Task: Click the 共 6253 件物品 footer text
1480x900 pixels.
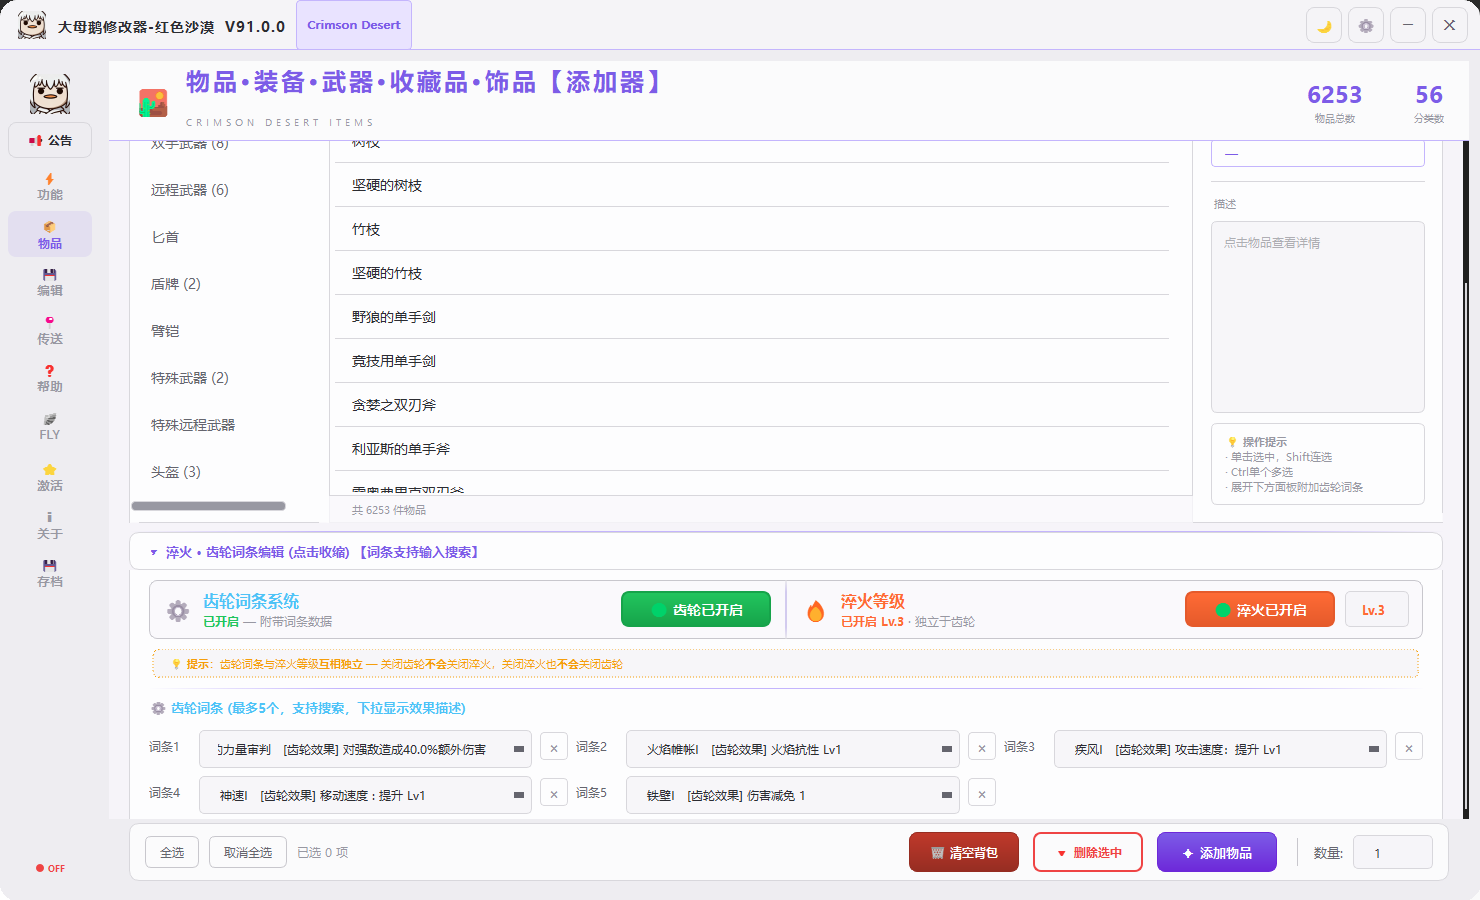Action: point(389,510)
